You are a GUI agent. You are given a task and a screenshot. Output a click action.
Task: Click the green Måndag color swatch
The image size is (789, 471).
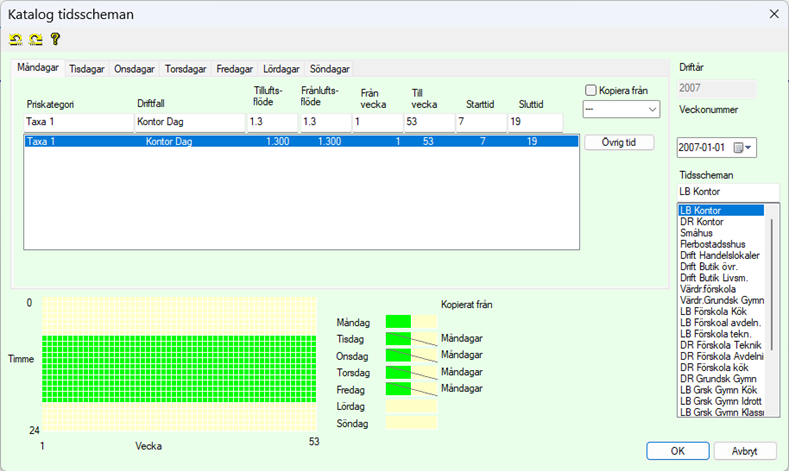coord(398,322)
